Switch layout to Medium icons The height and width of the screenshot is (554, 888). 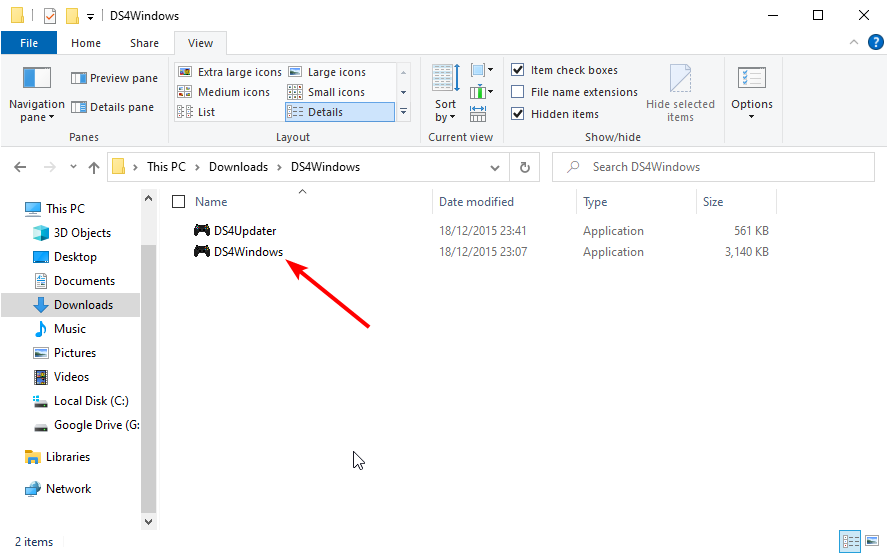[224, 92]
